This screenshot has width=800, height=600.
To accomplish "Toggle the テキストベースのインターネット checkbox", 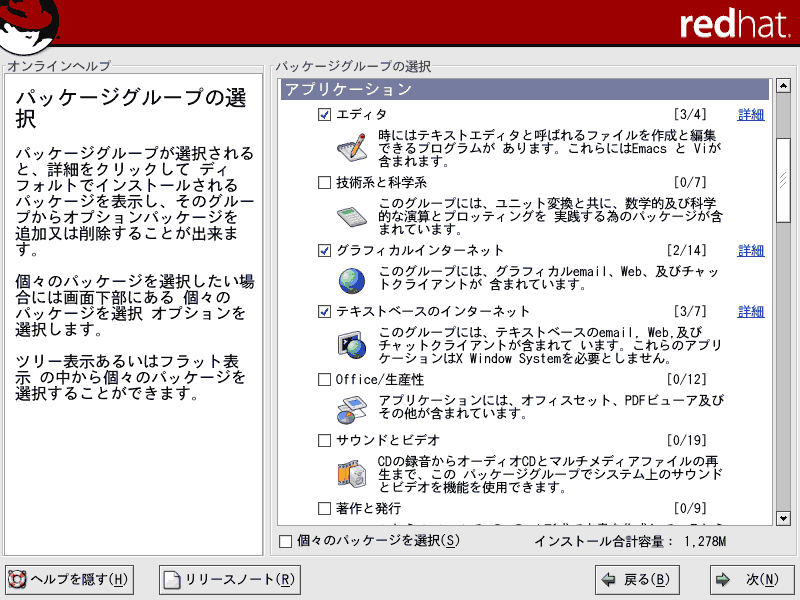I will click(x=324, y=311).
